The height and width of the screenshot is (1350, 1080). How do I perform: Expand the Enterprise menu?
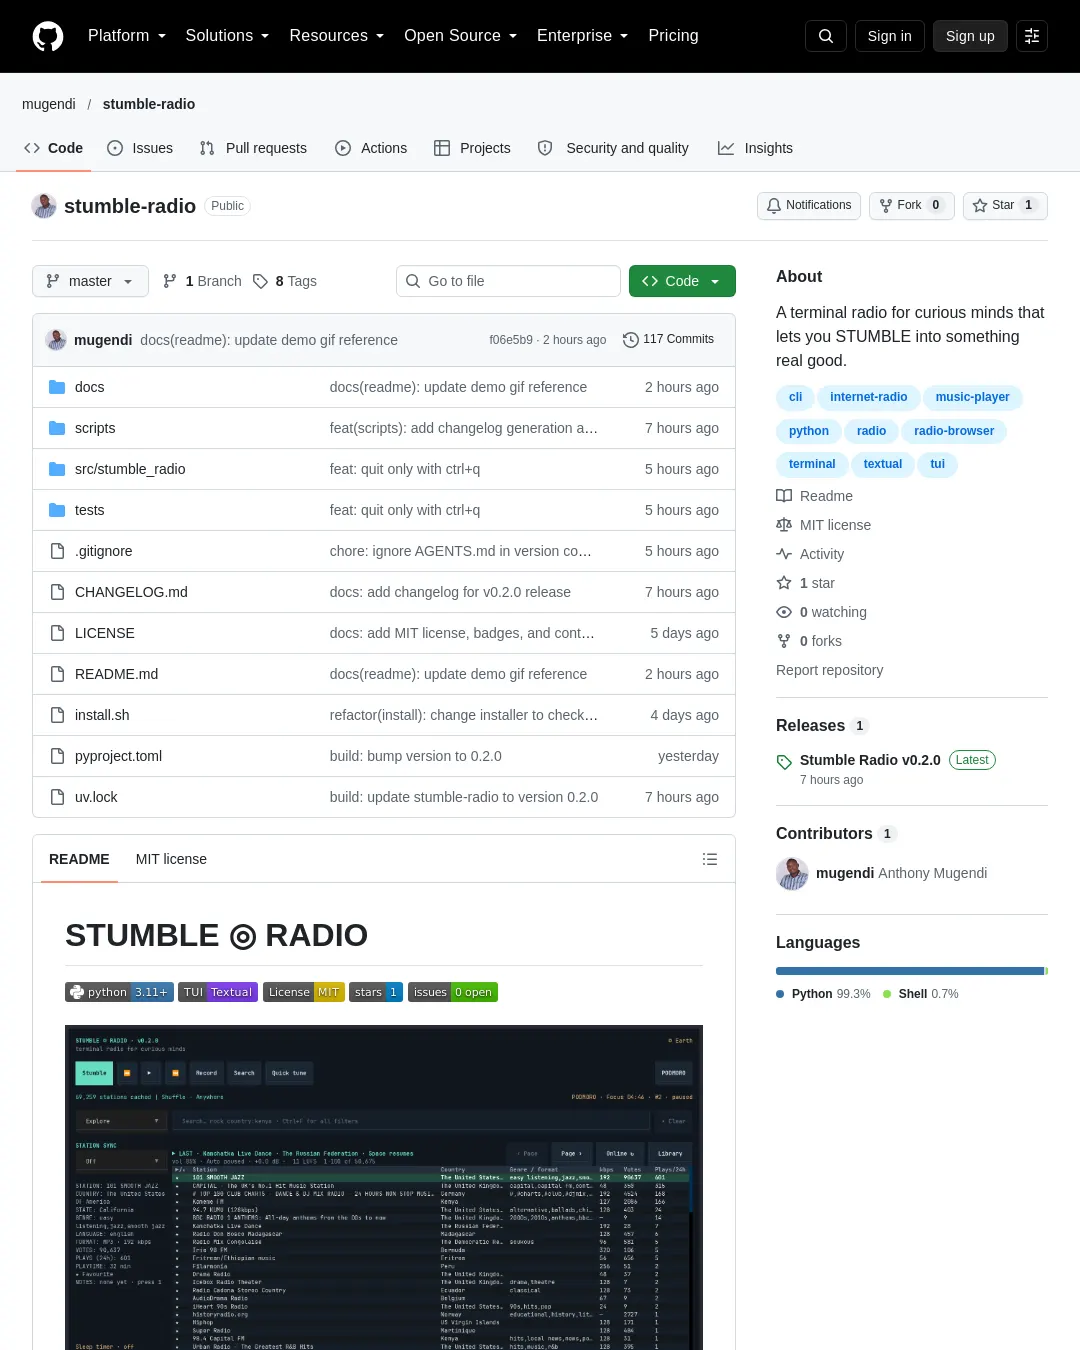(x=583, y=36)
